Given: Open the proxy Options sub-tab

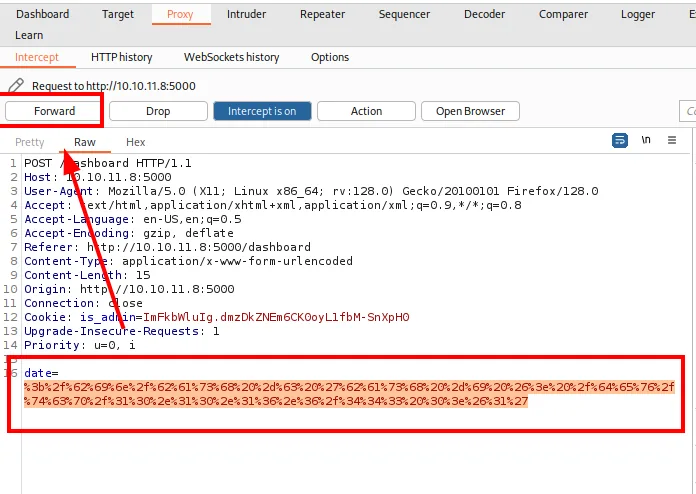Looking at the screenshot, I should (x=330, y=57).
